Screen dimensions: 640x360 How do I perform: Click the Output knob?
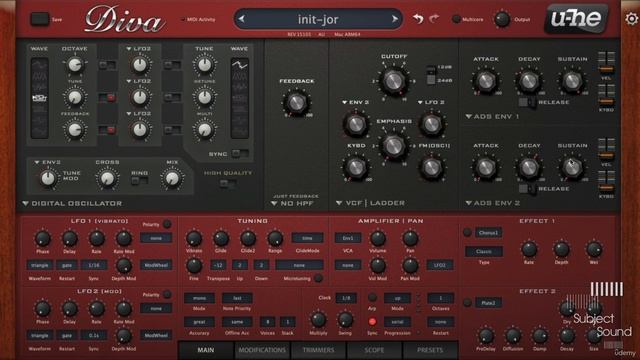pyautogui.click(x=502, y=19)
